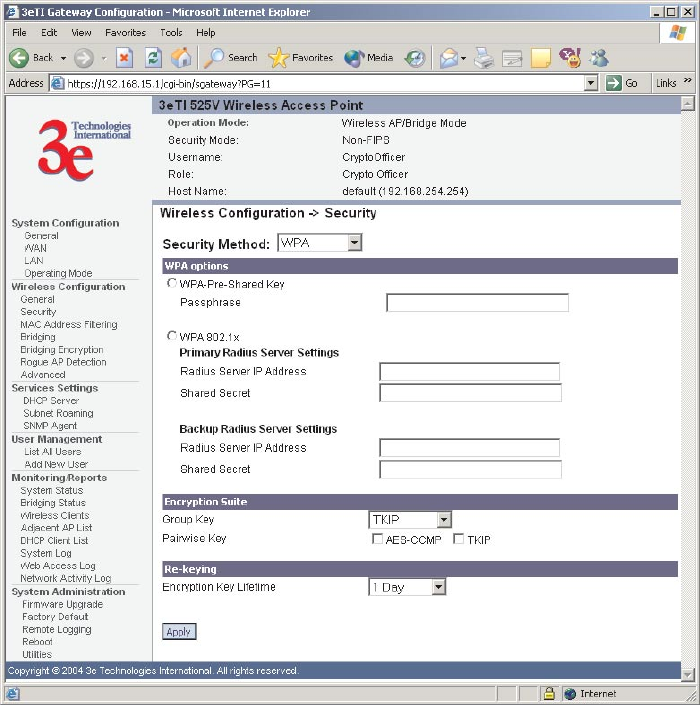700x705 pixels.
Task: Refresh the page using green arrows icon
Action: [x=153, y=58]
